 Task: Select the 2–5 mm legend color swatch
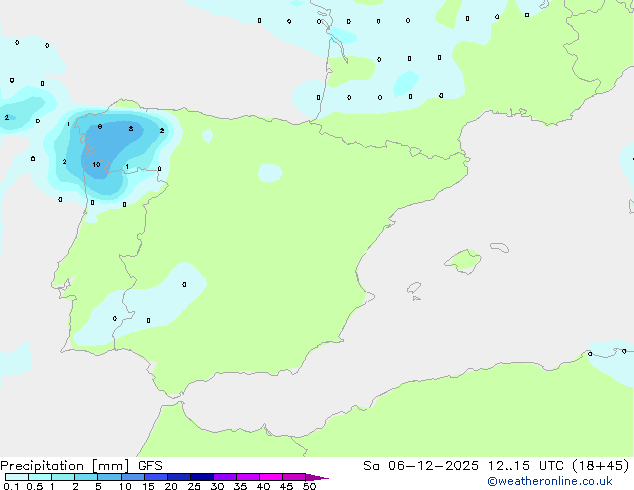(86, 477)
